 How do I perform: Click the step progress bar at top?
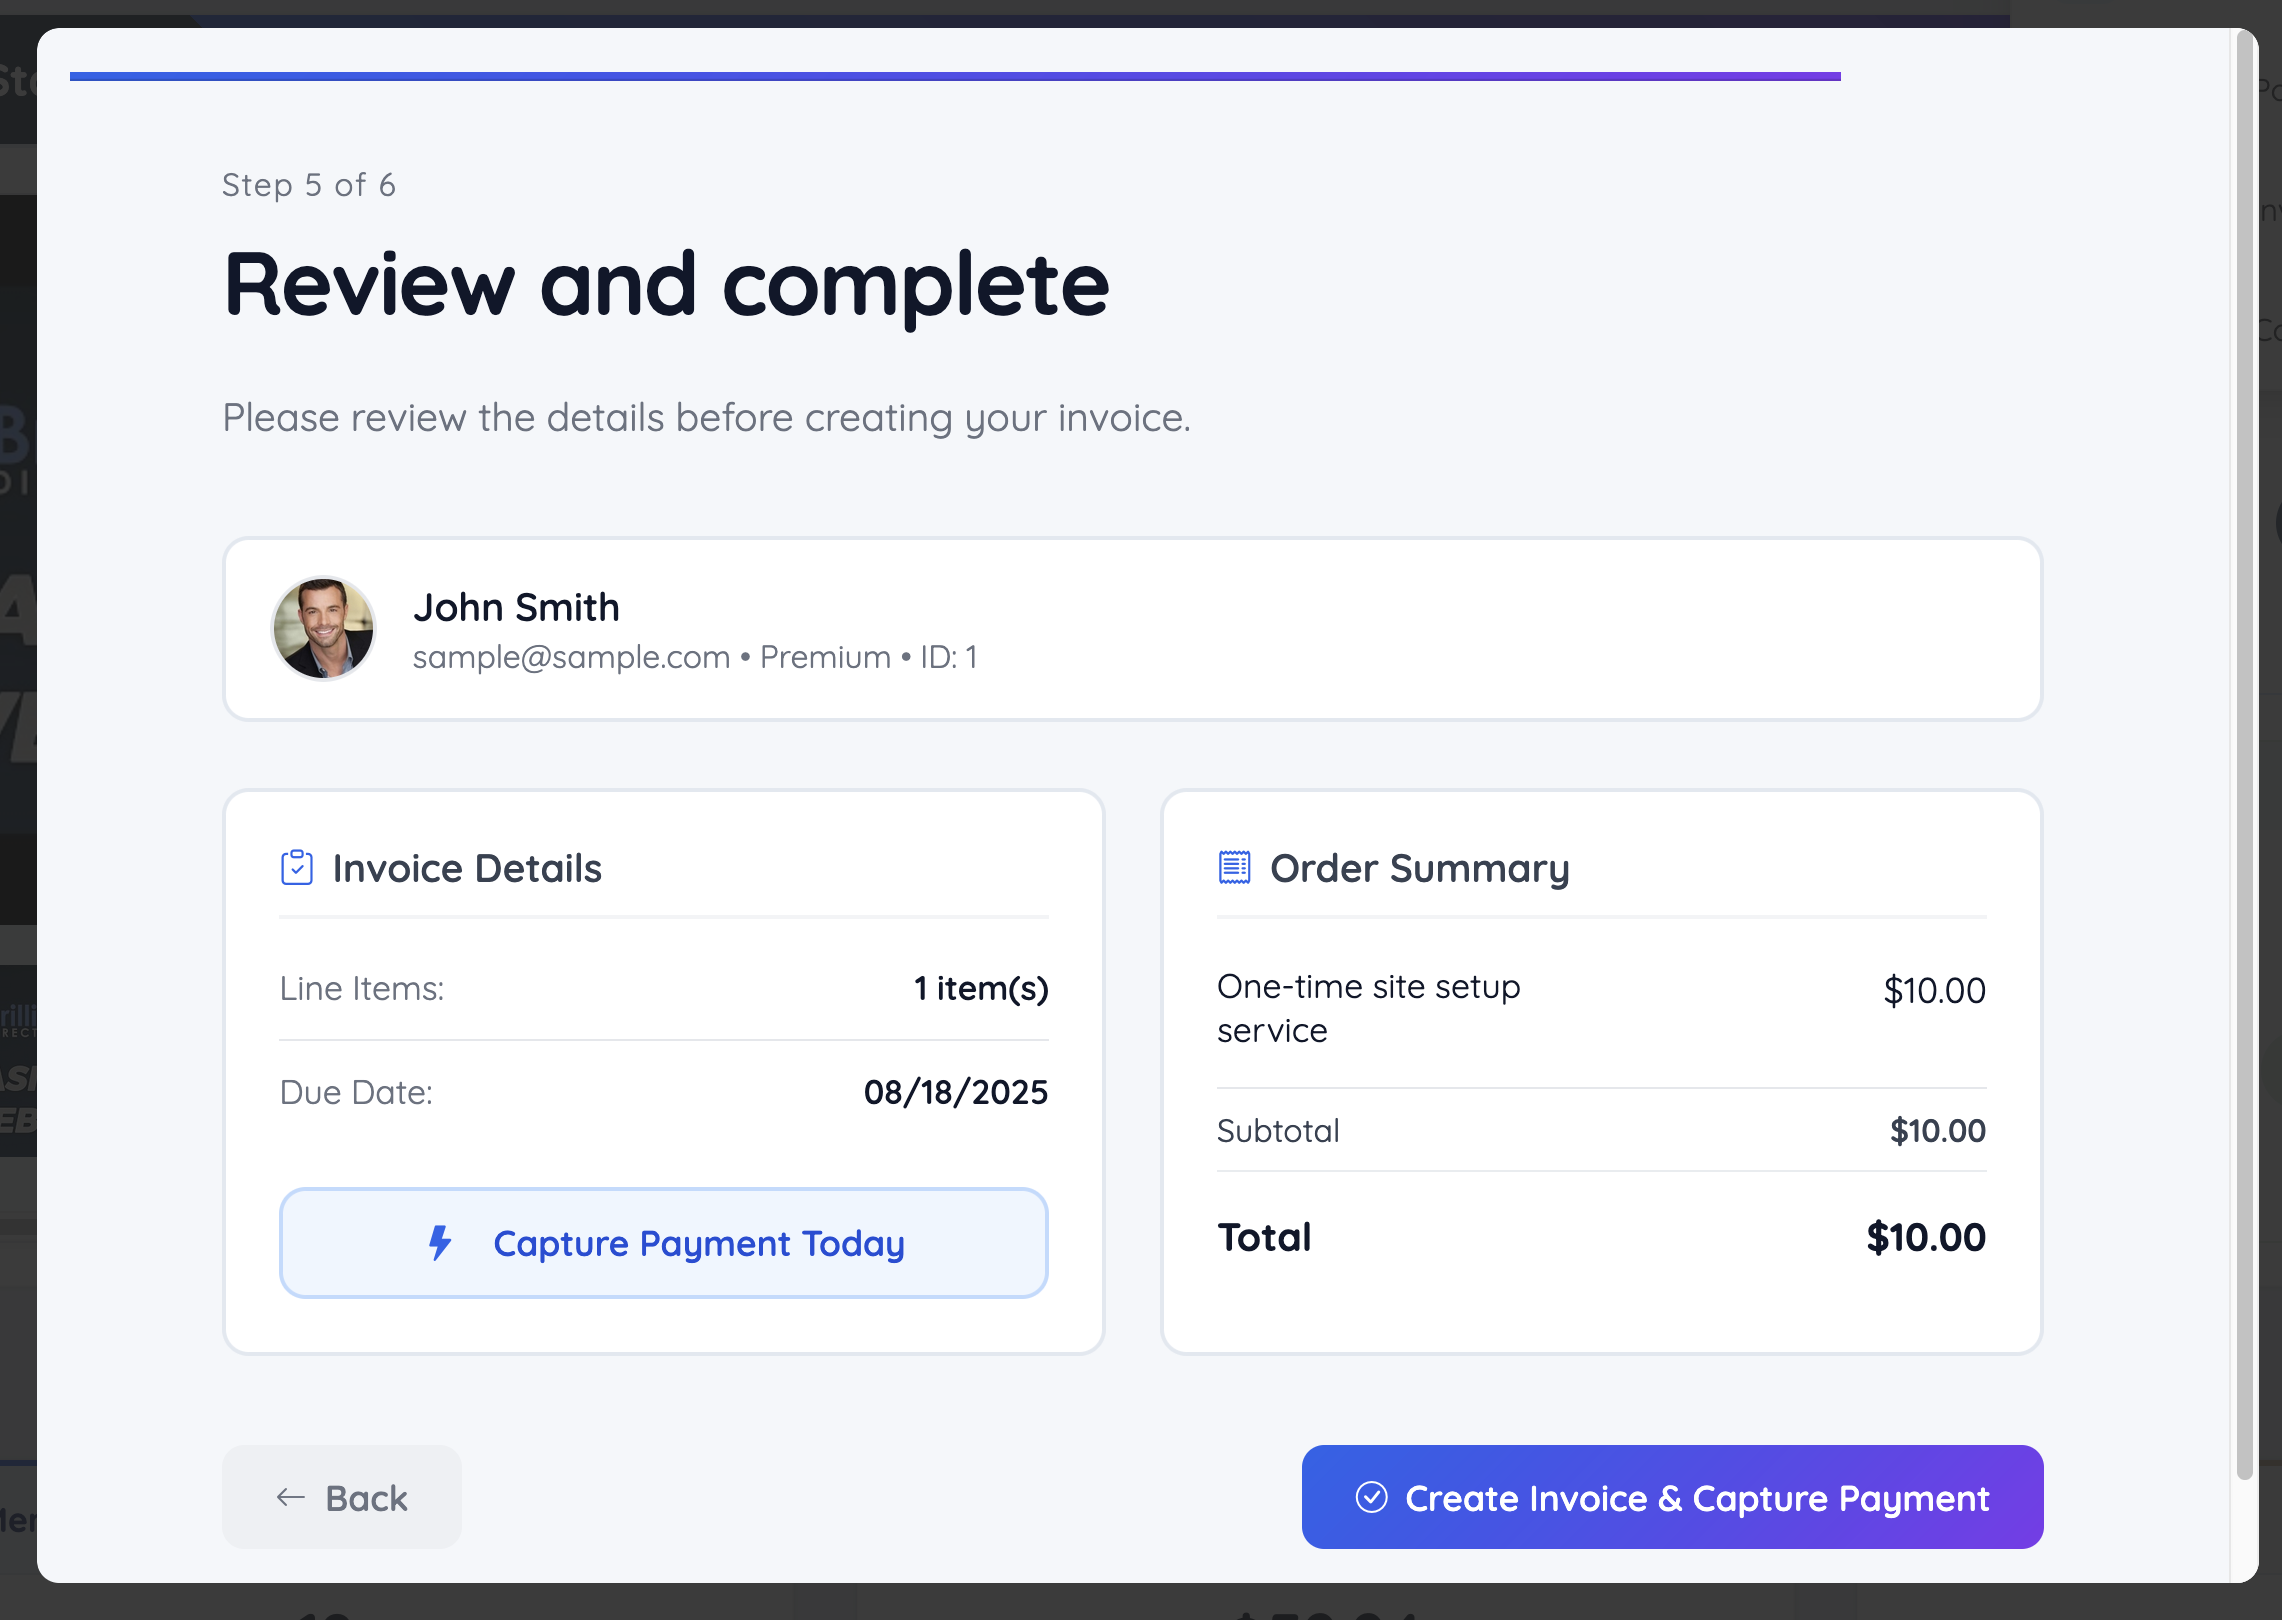click(955, 76)
